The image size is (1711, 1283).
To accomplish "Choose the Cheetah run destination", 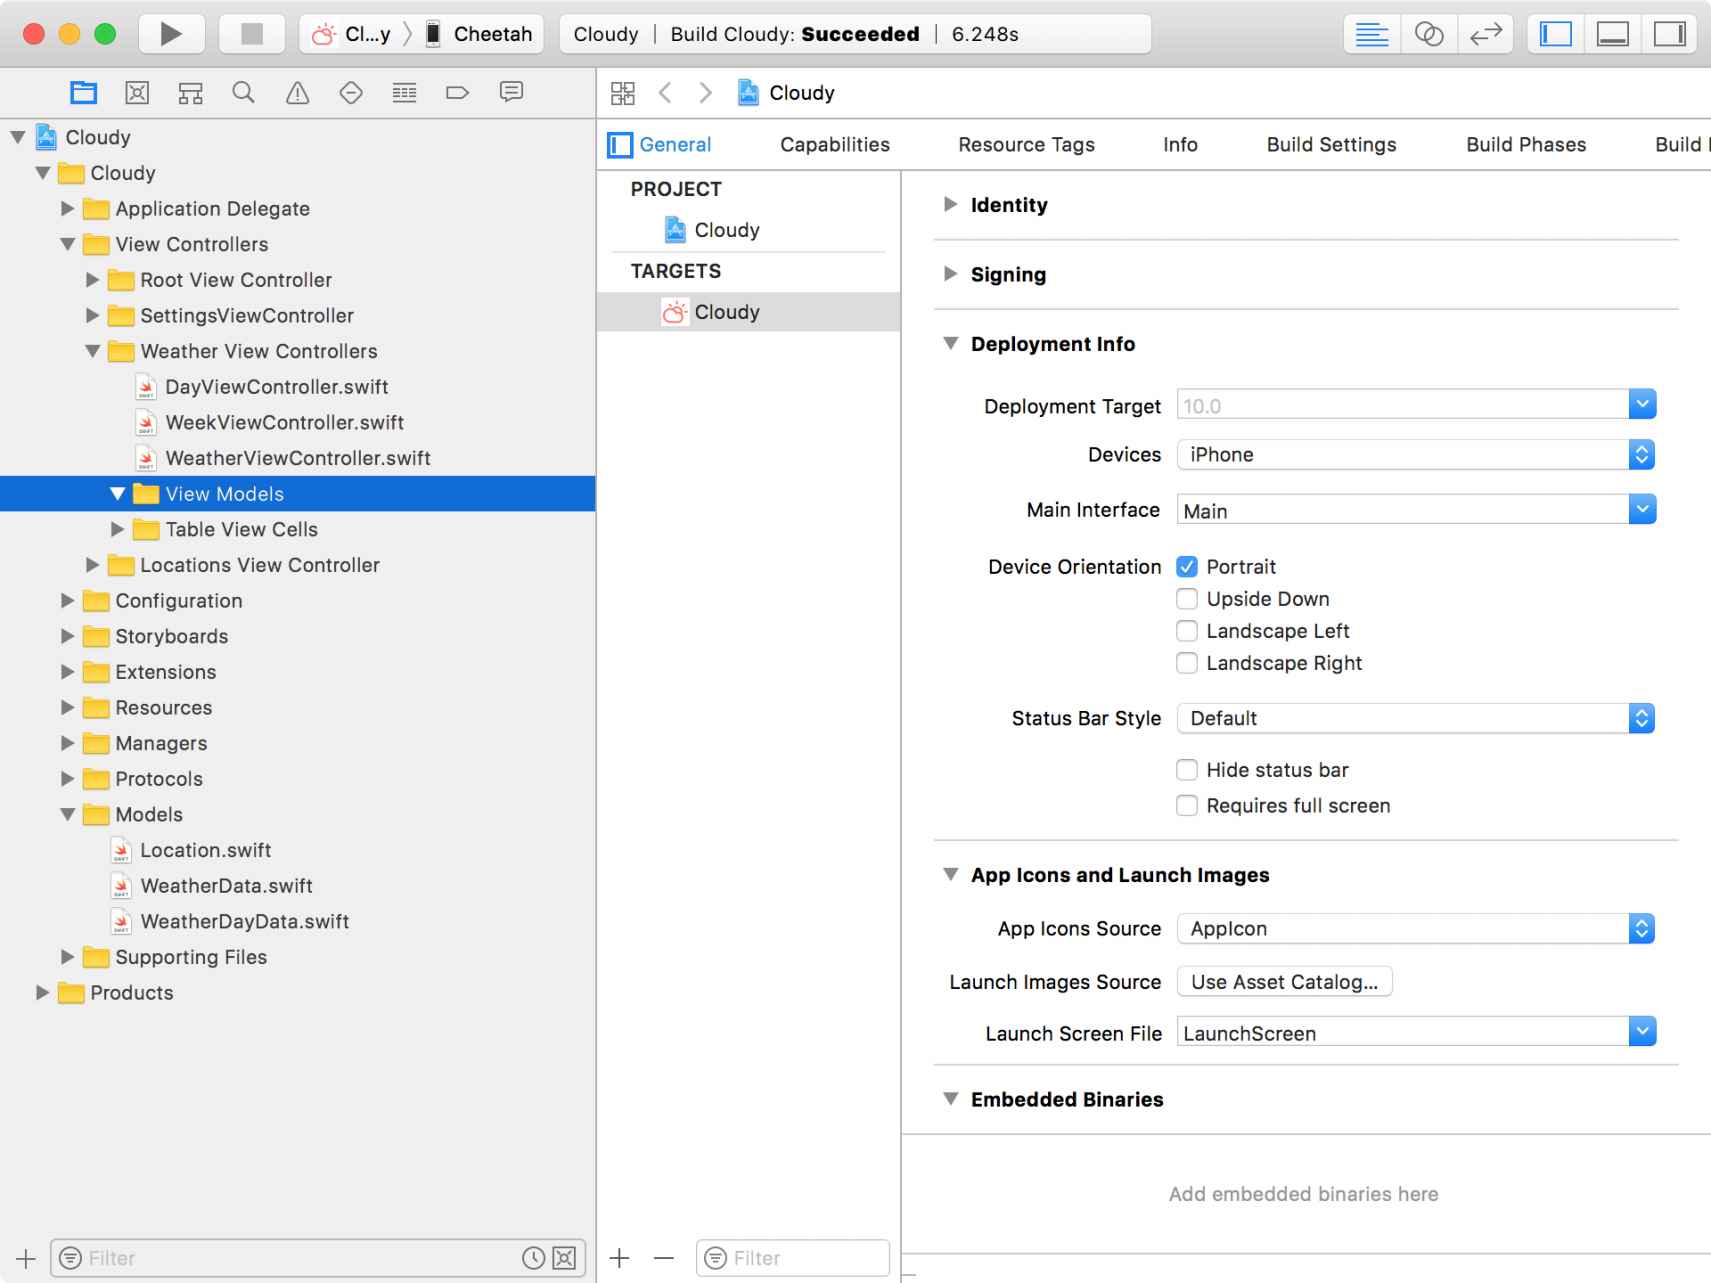I will click(480, 34).
